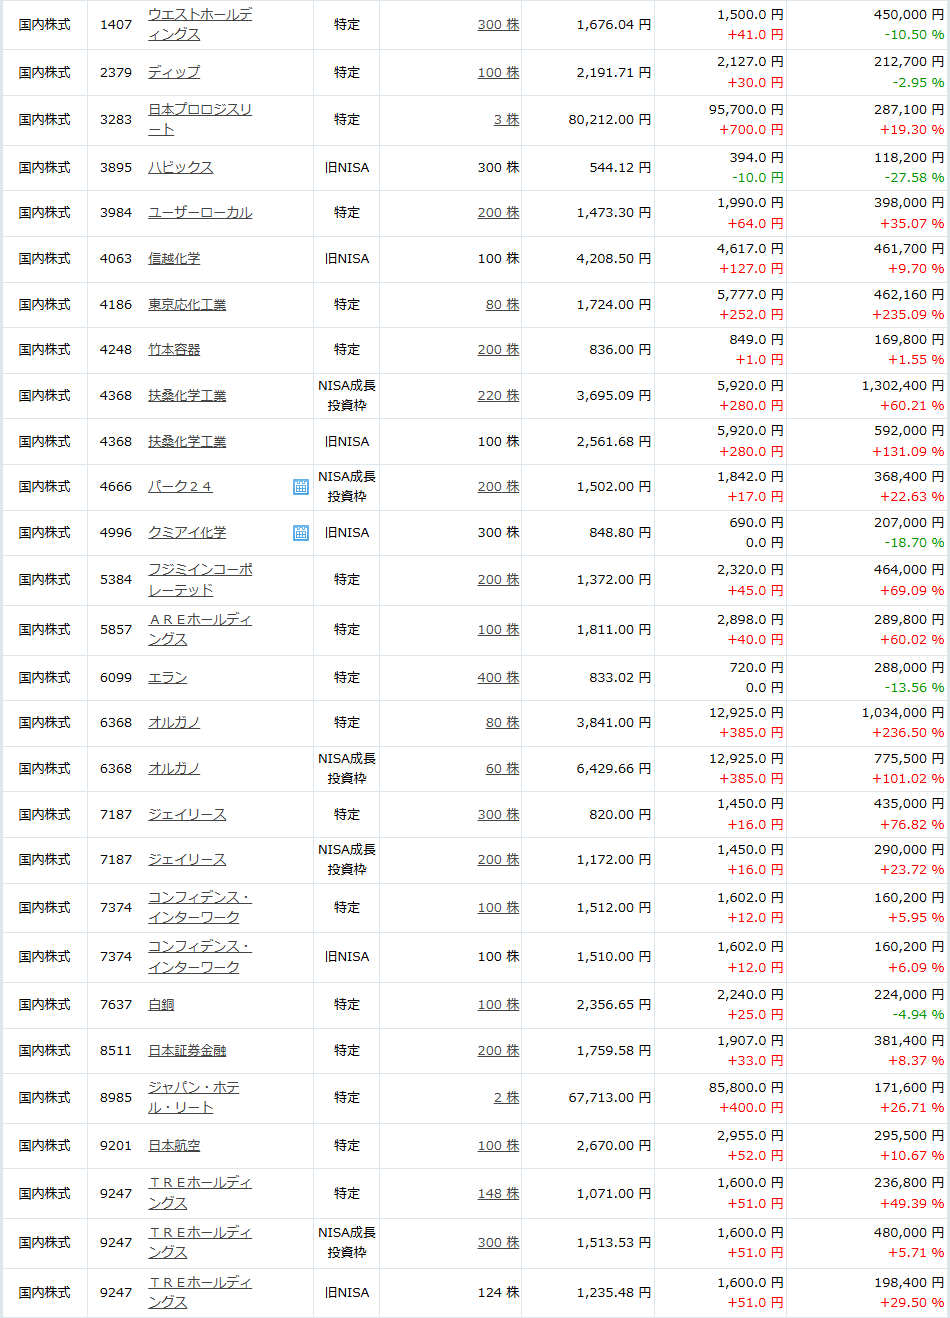Open オルガノ link in the 特定 row
The height and width of the screenshot is (1318, 950).
click(174, 722)
